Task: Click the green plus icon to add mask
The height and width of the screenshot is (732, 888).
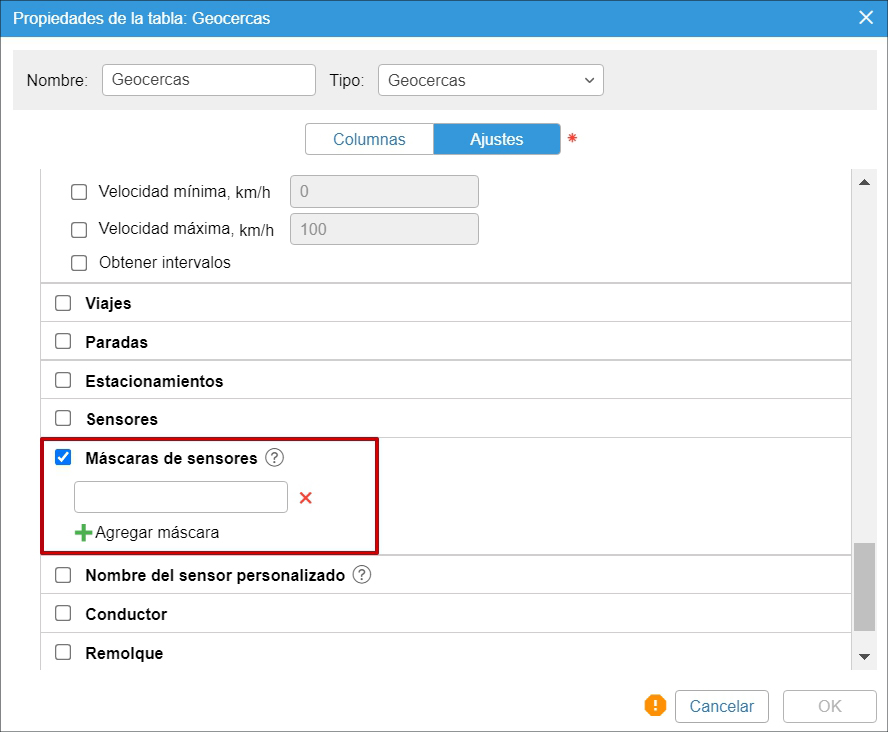Action: coord(83,532)
